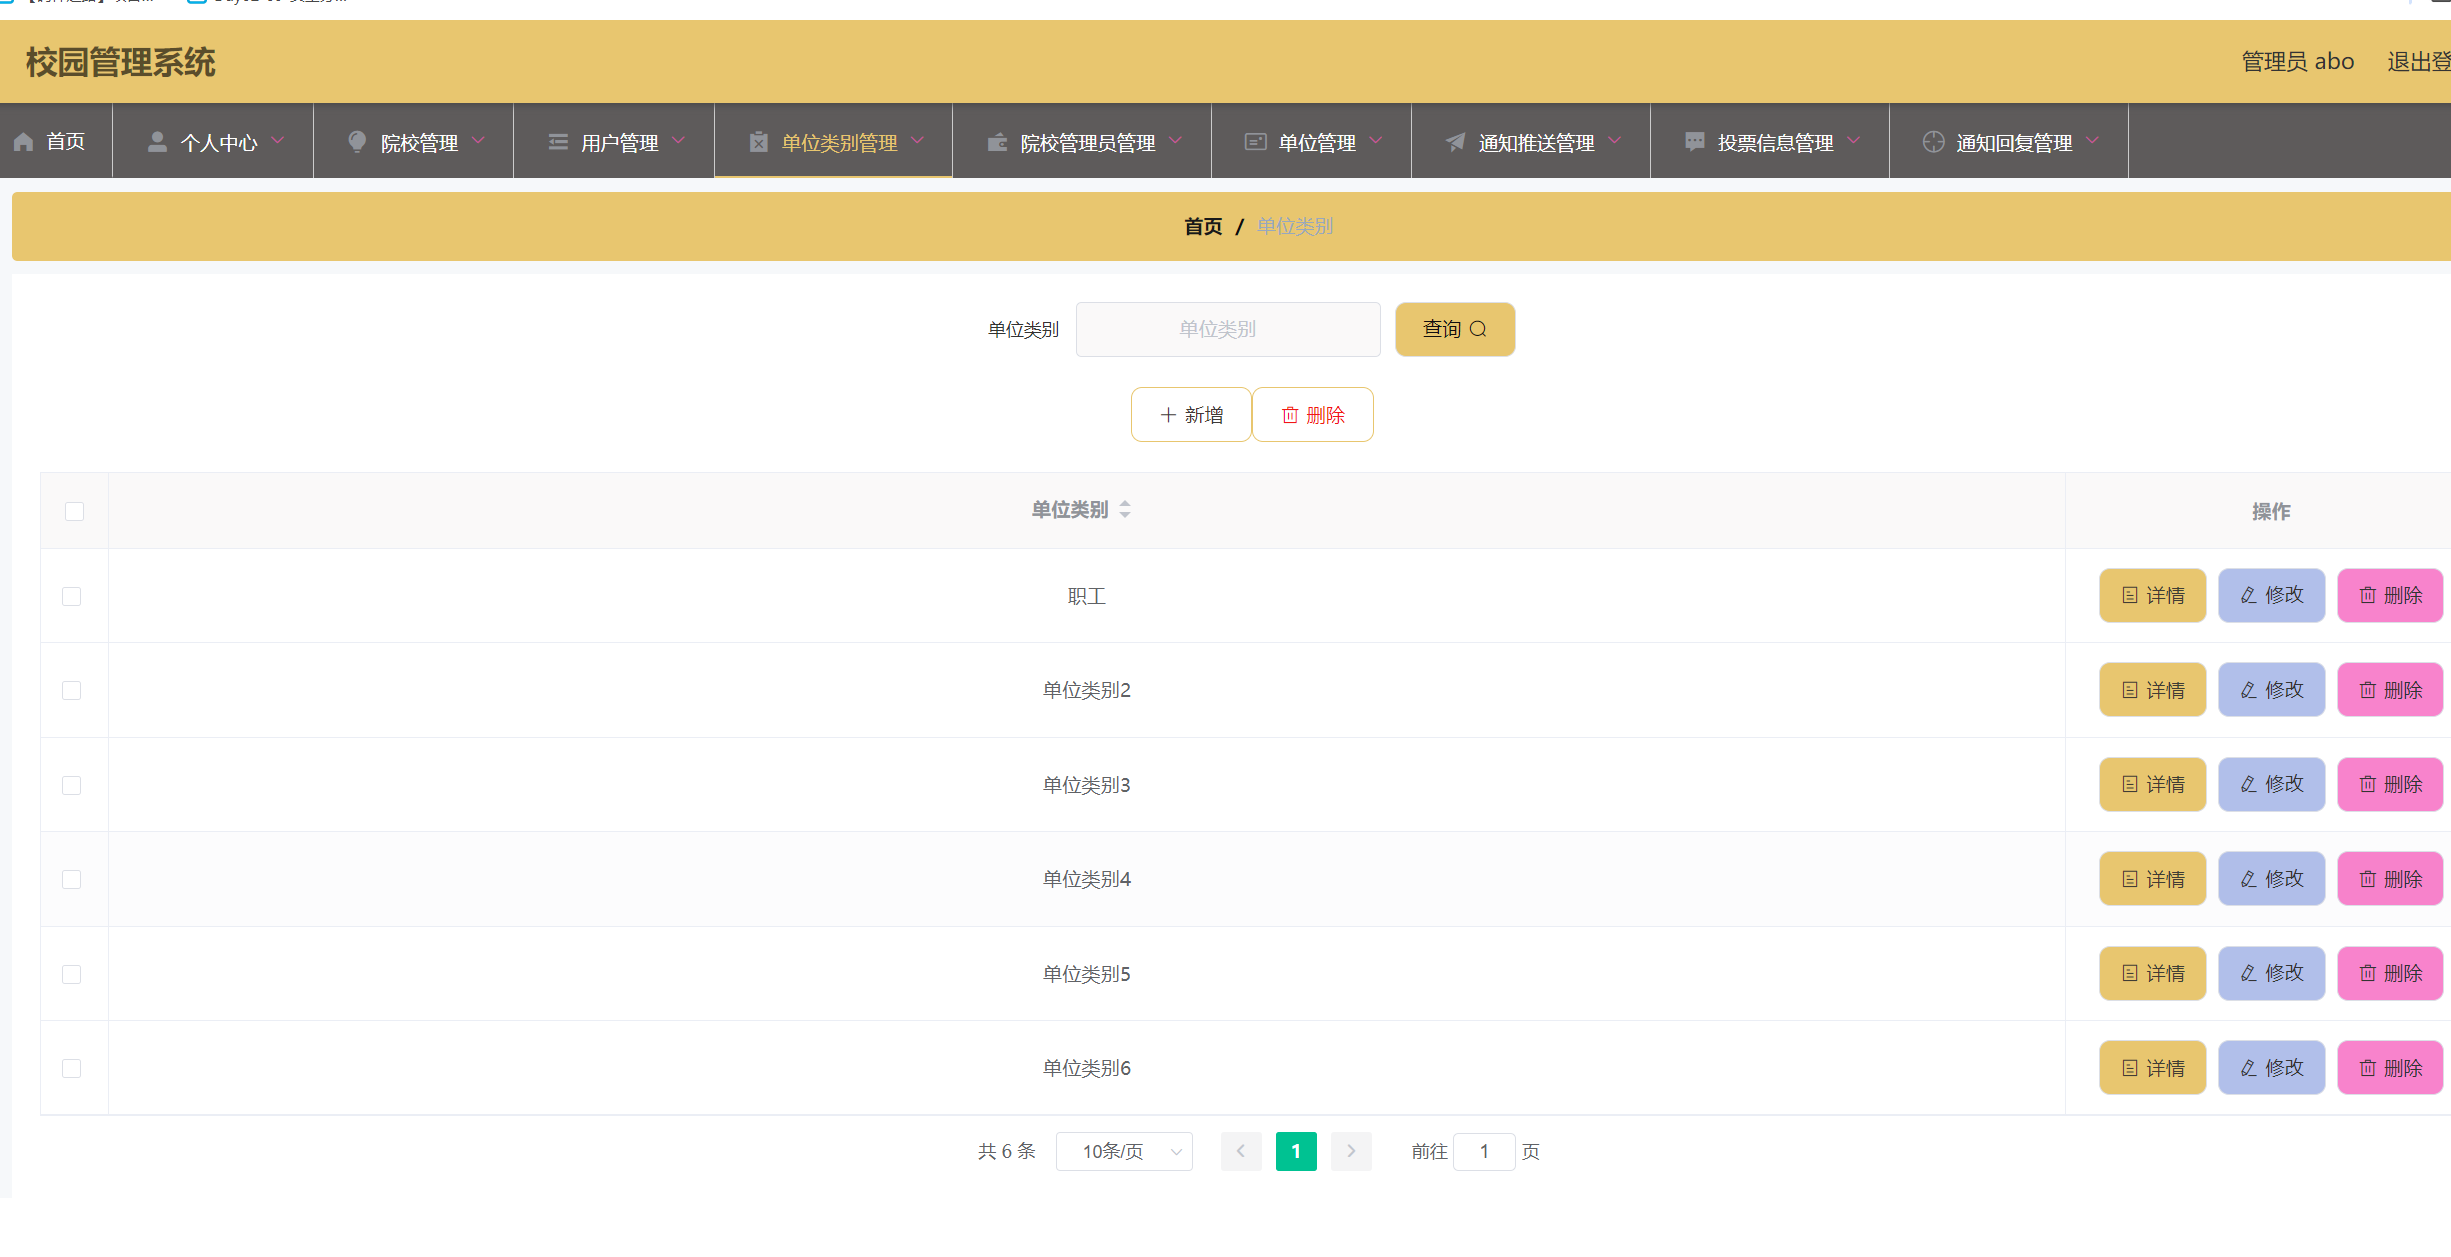Select the checkbox for the 单位类别4 row
The height and width of the screenshot is (1257, 2451).
pos(72,879)
